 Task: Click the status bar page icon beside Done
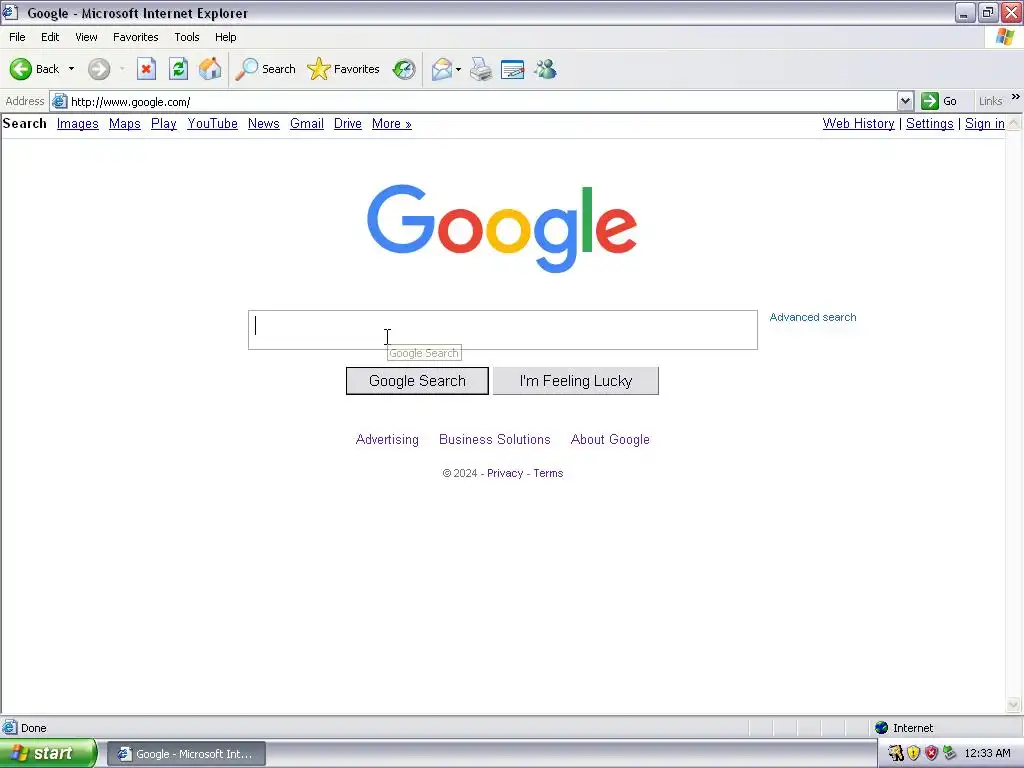(10, 728)
